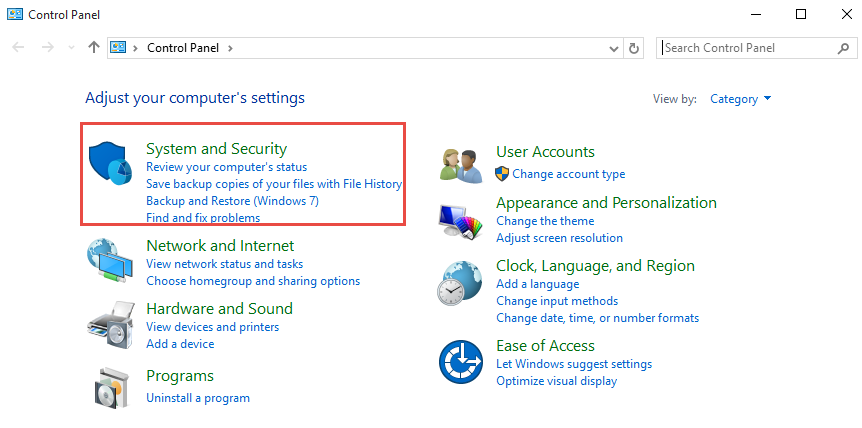Image resolution: width=862 pixels, height=428 pixels.
Task: Go up one level with Up arrow
Action: (x=93, y=48)
